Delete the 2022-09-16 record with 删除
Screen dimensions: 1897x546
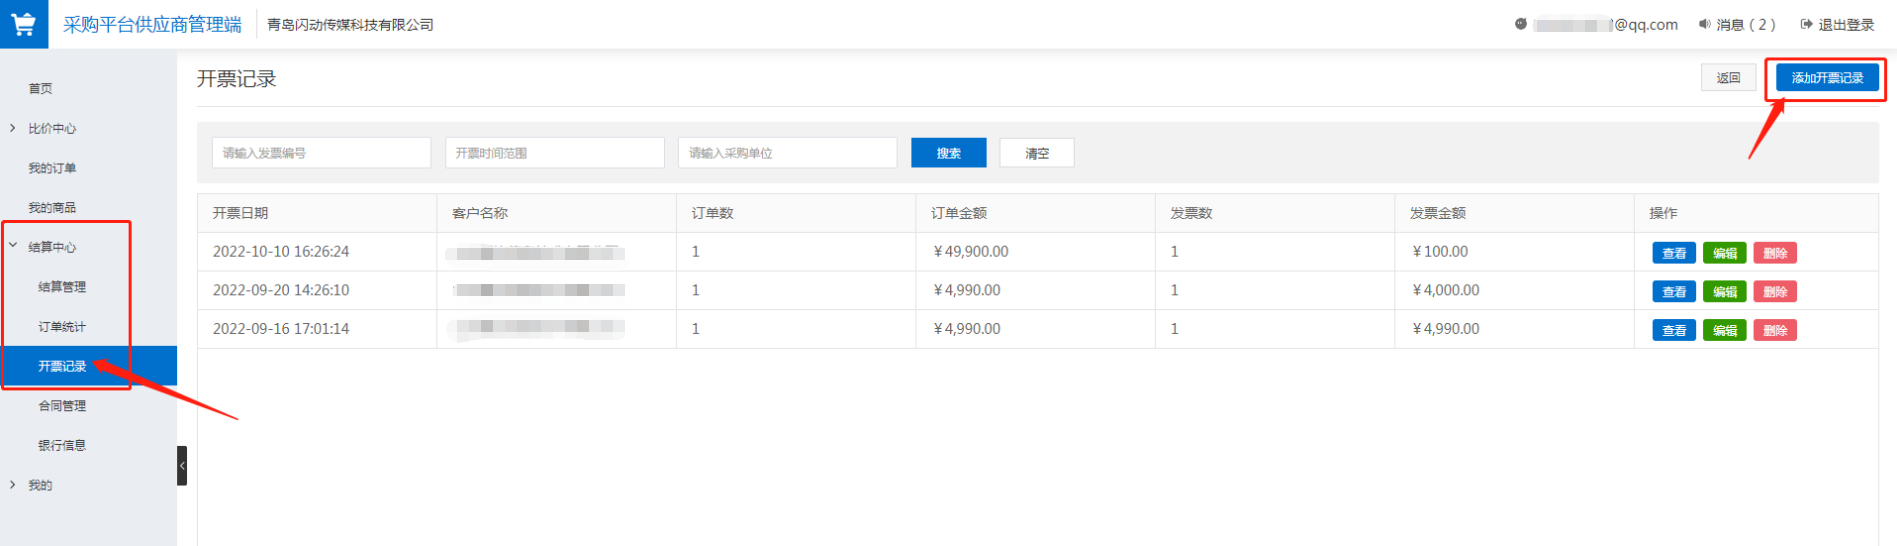pyautogui.click(x=1775, y=330)
